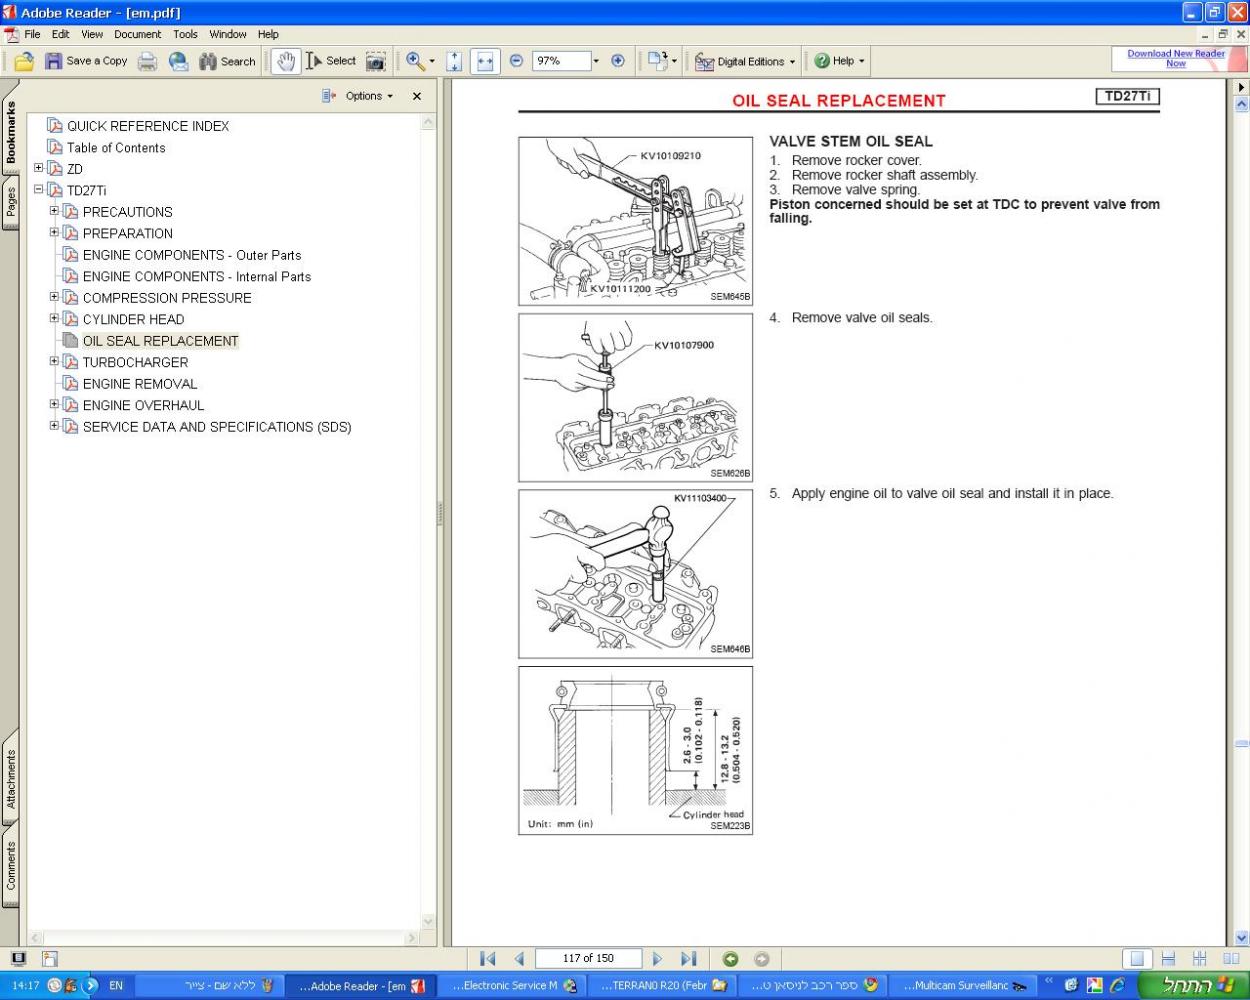Click the zoom out minus button
This screenshot has width=1250, height=1000.
[516, 61]
